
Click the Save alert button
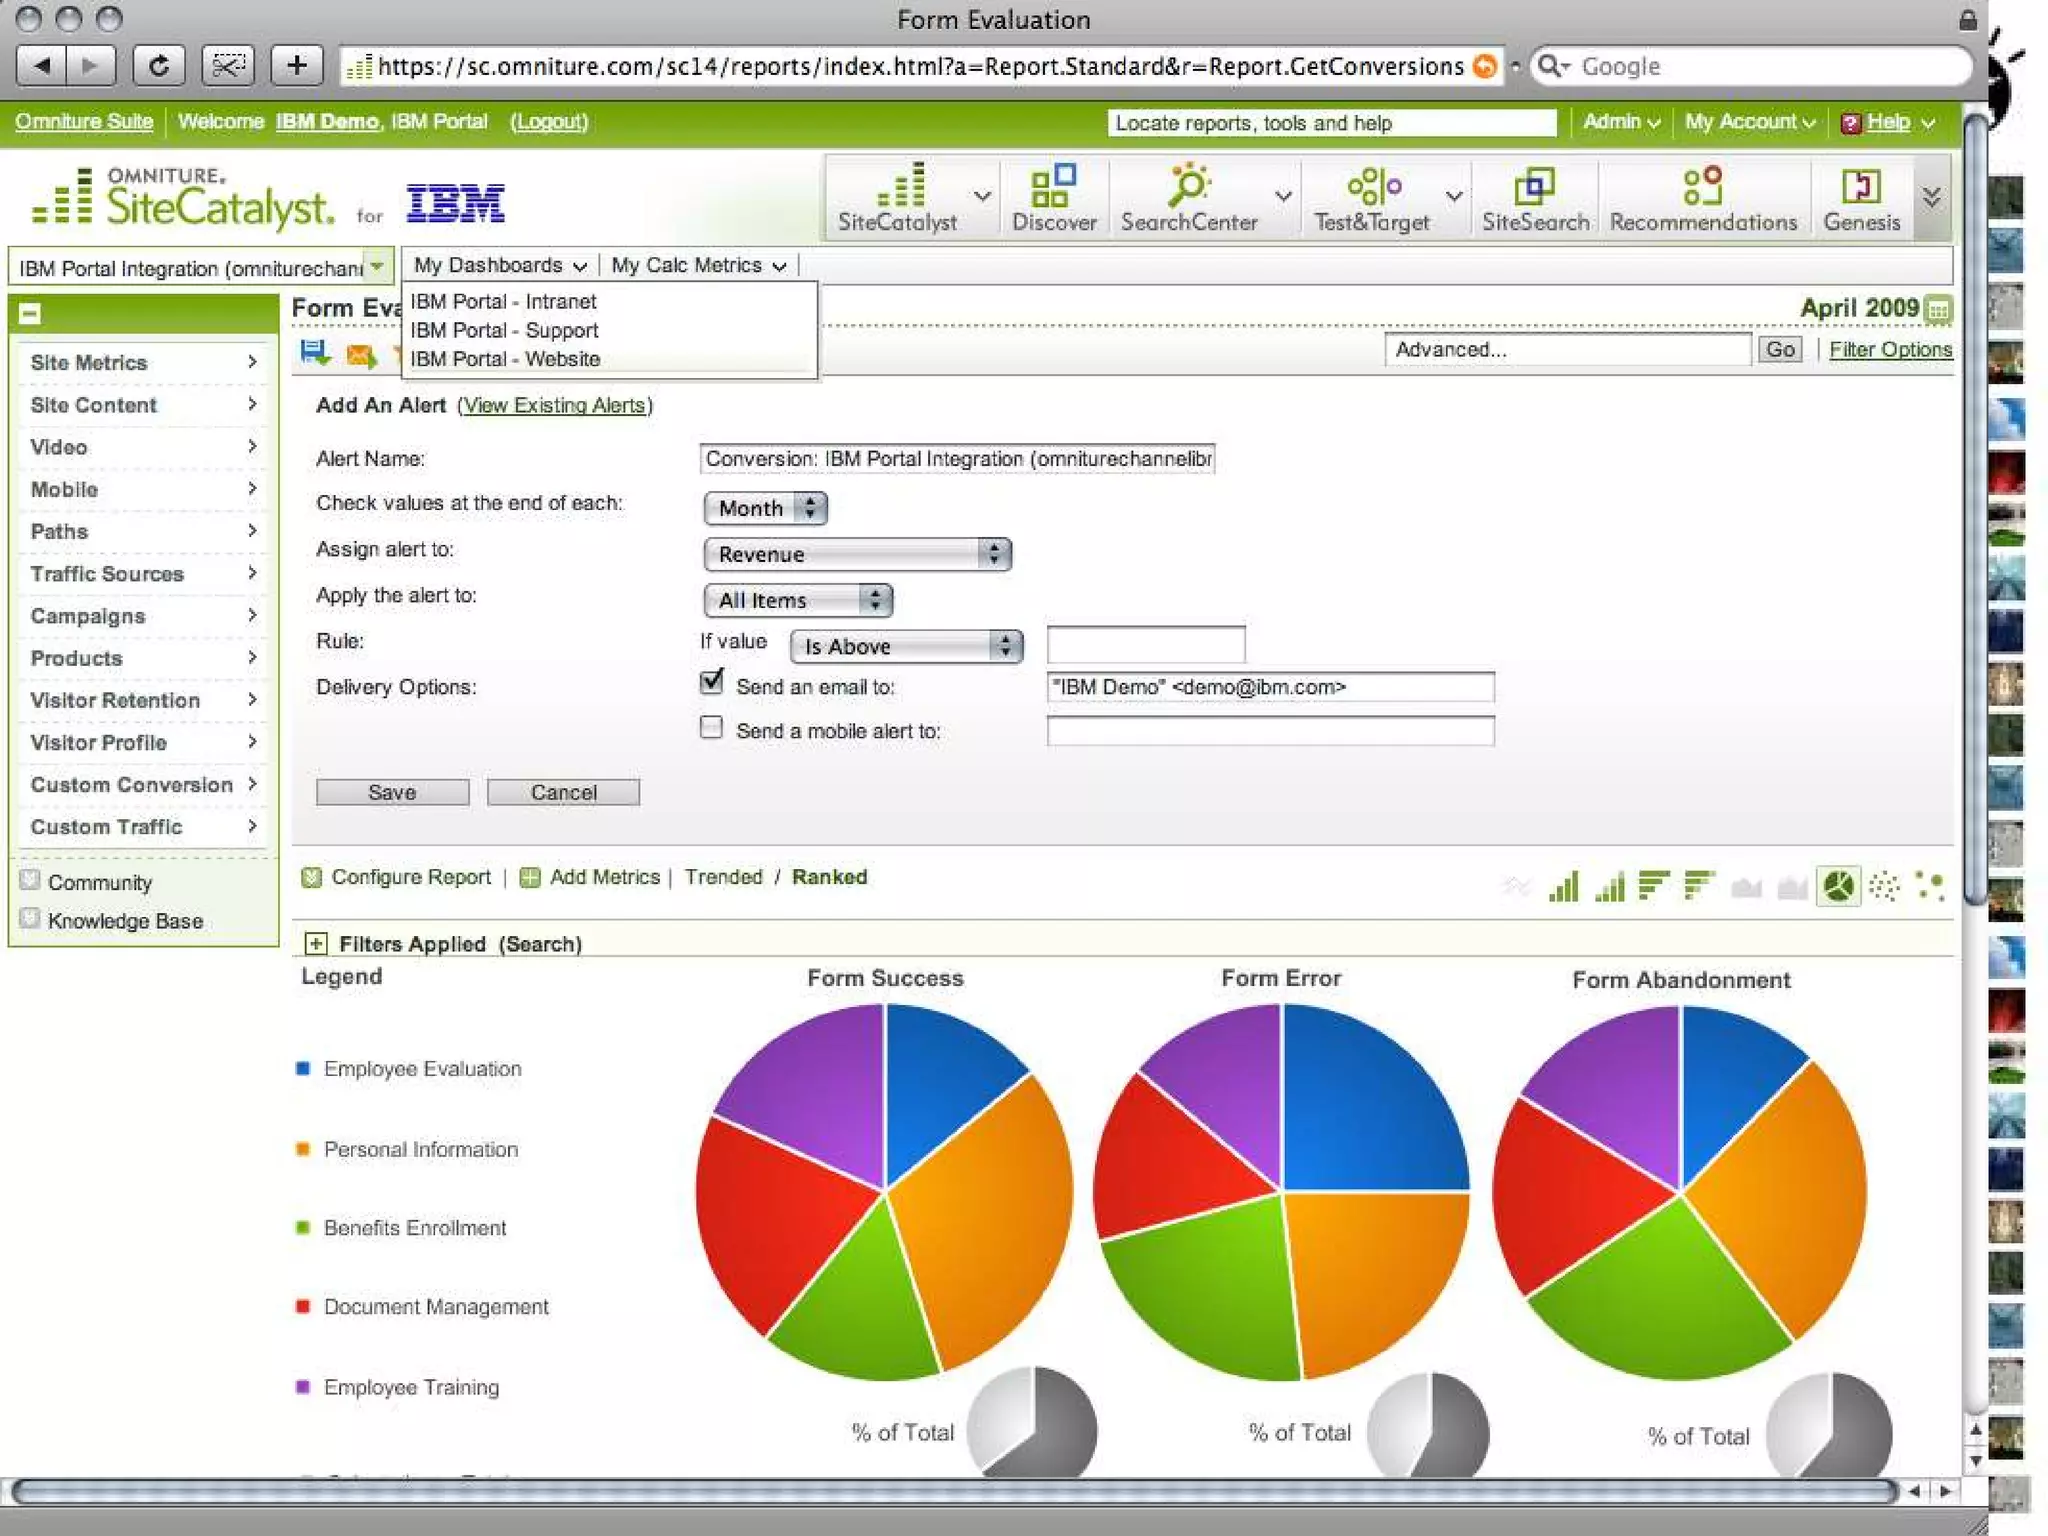coord(392,792)
